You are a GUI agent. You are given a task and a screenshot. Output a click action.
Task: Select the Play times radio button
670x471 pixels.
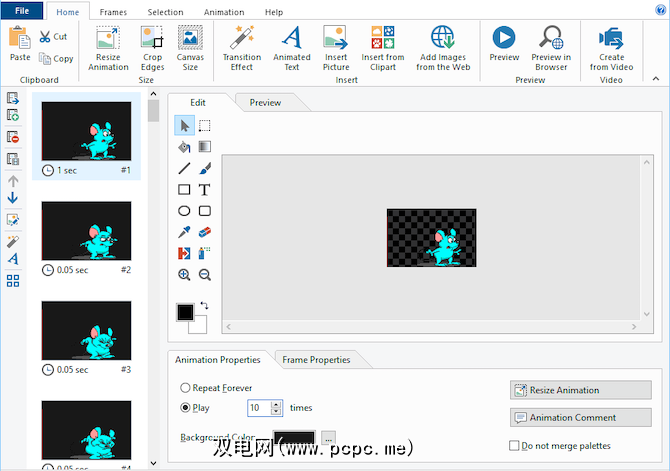(x=185, y=408)
